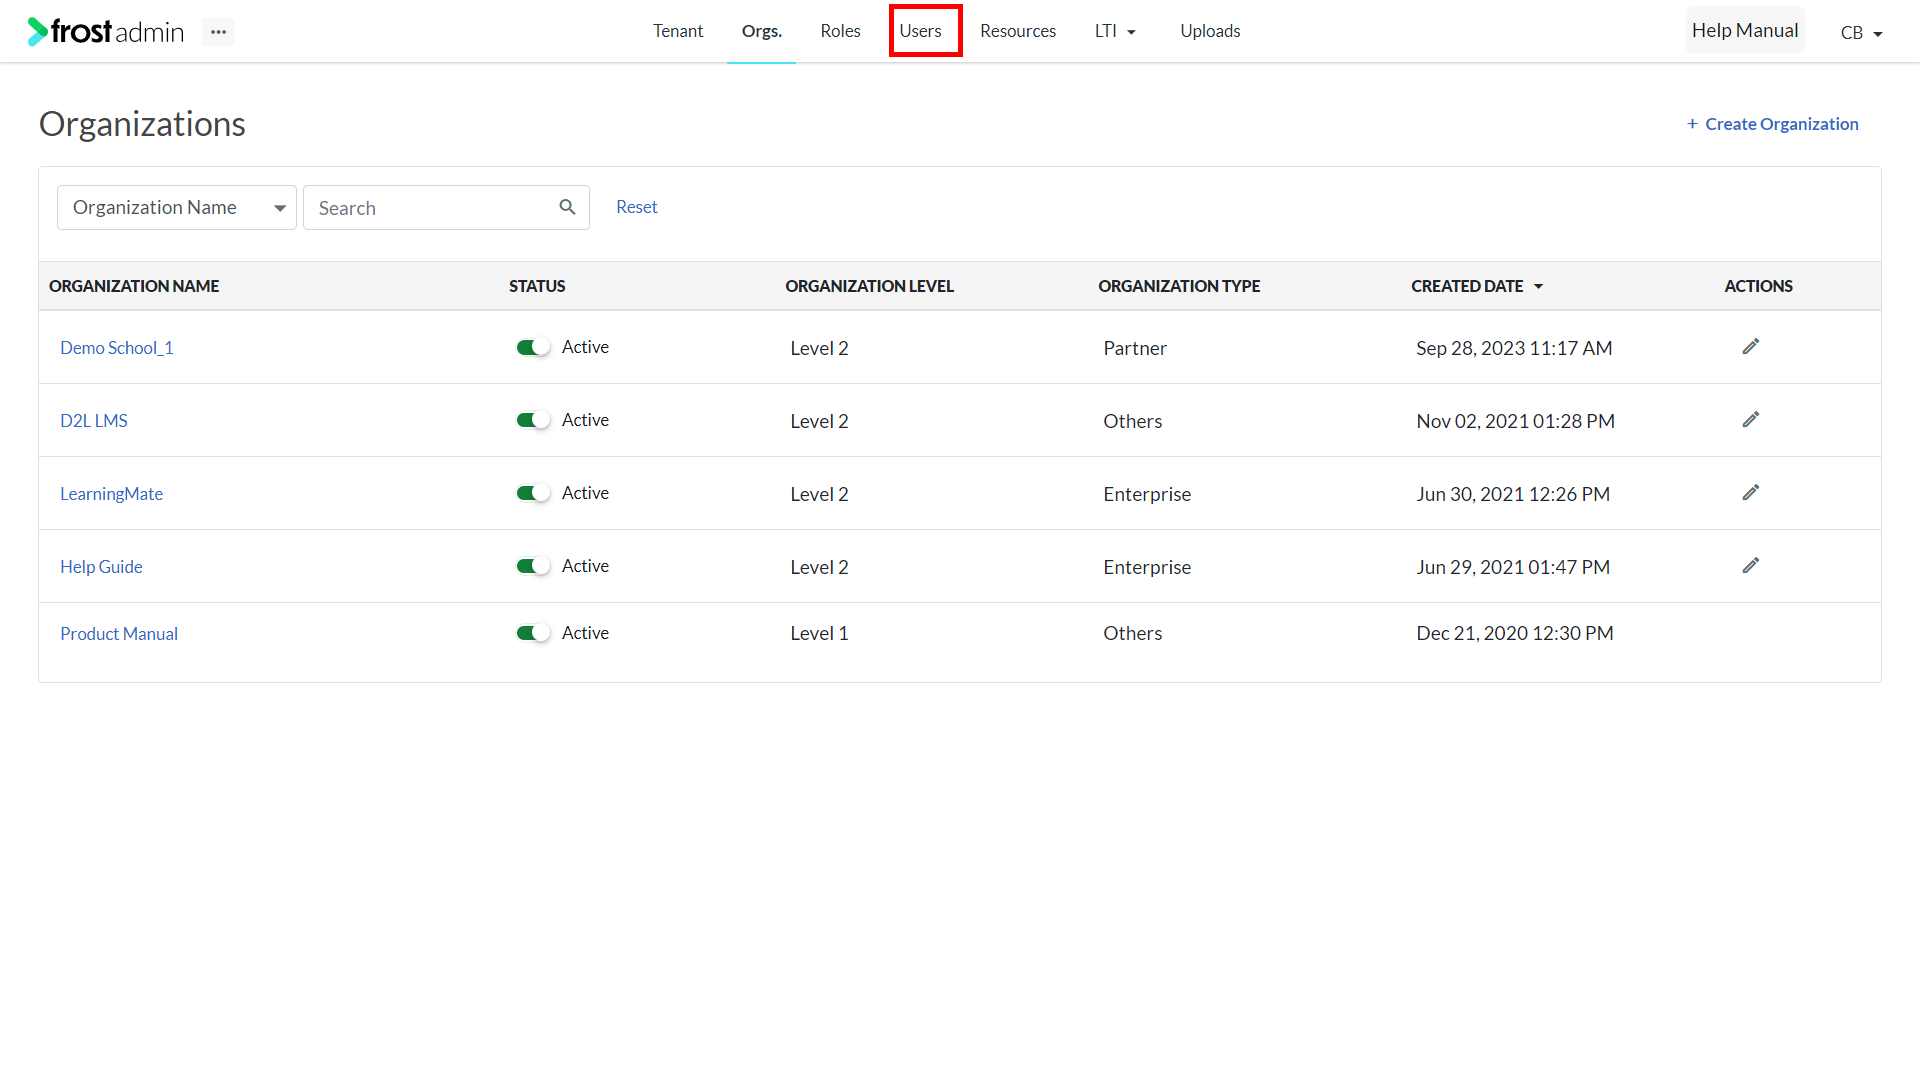Go to the Resources tab
The image size is (1920, 1080).
pos(1018,31)
